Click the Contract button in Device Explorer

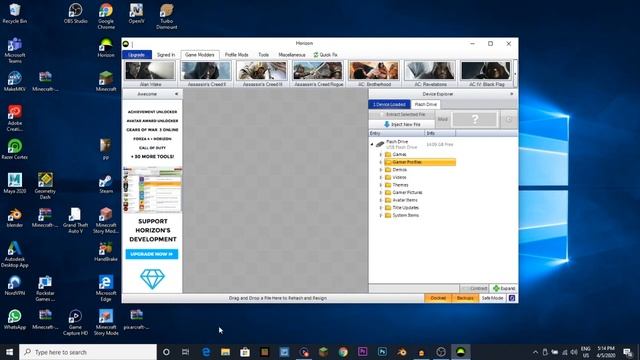(x=474, y=289)
